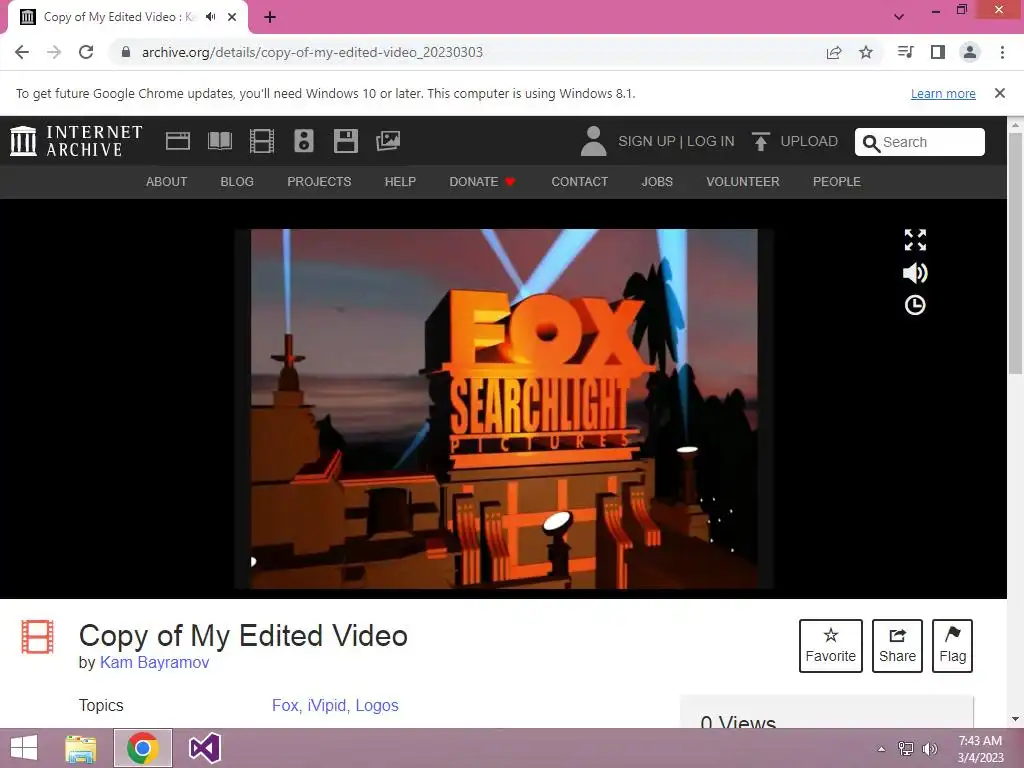Click the taskbar network icon
Viewport: 1024px width, 768px height.
(906, 749)
